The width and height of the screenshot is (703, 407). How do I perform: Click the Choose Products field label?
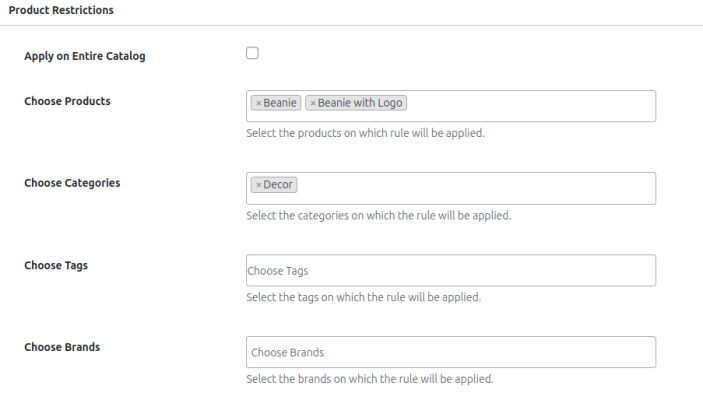[x=67, y=101]
